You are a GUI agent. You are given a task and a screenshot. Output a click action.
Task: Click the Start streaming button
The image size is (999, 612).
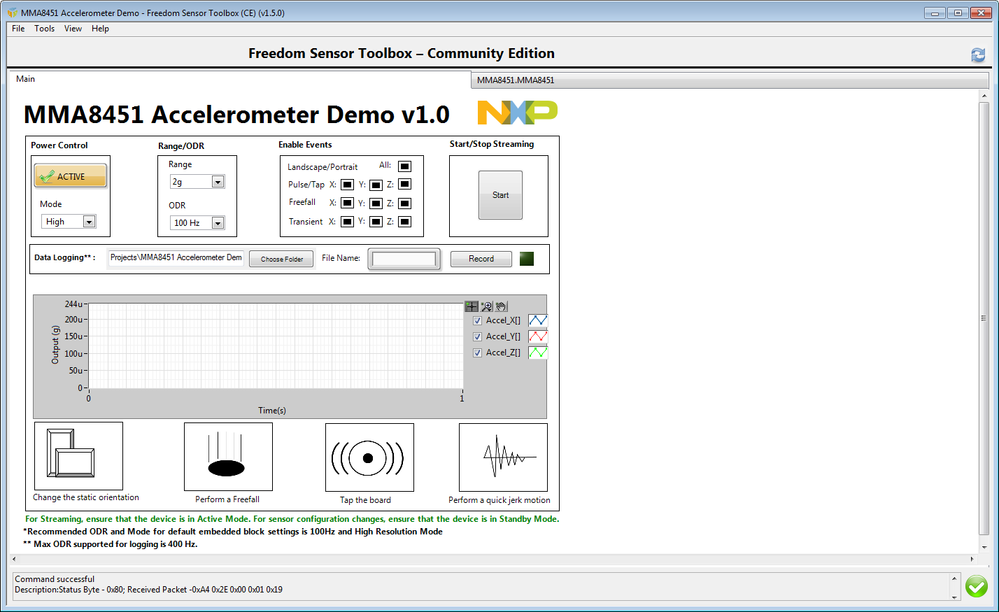[x=500, y=195]
